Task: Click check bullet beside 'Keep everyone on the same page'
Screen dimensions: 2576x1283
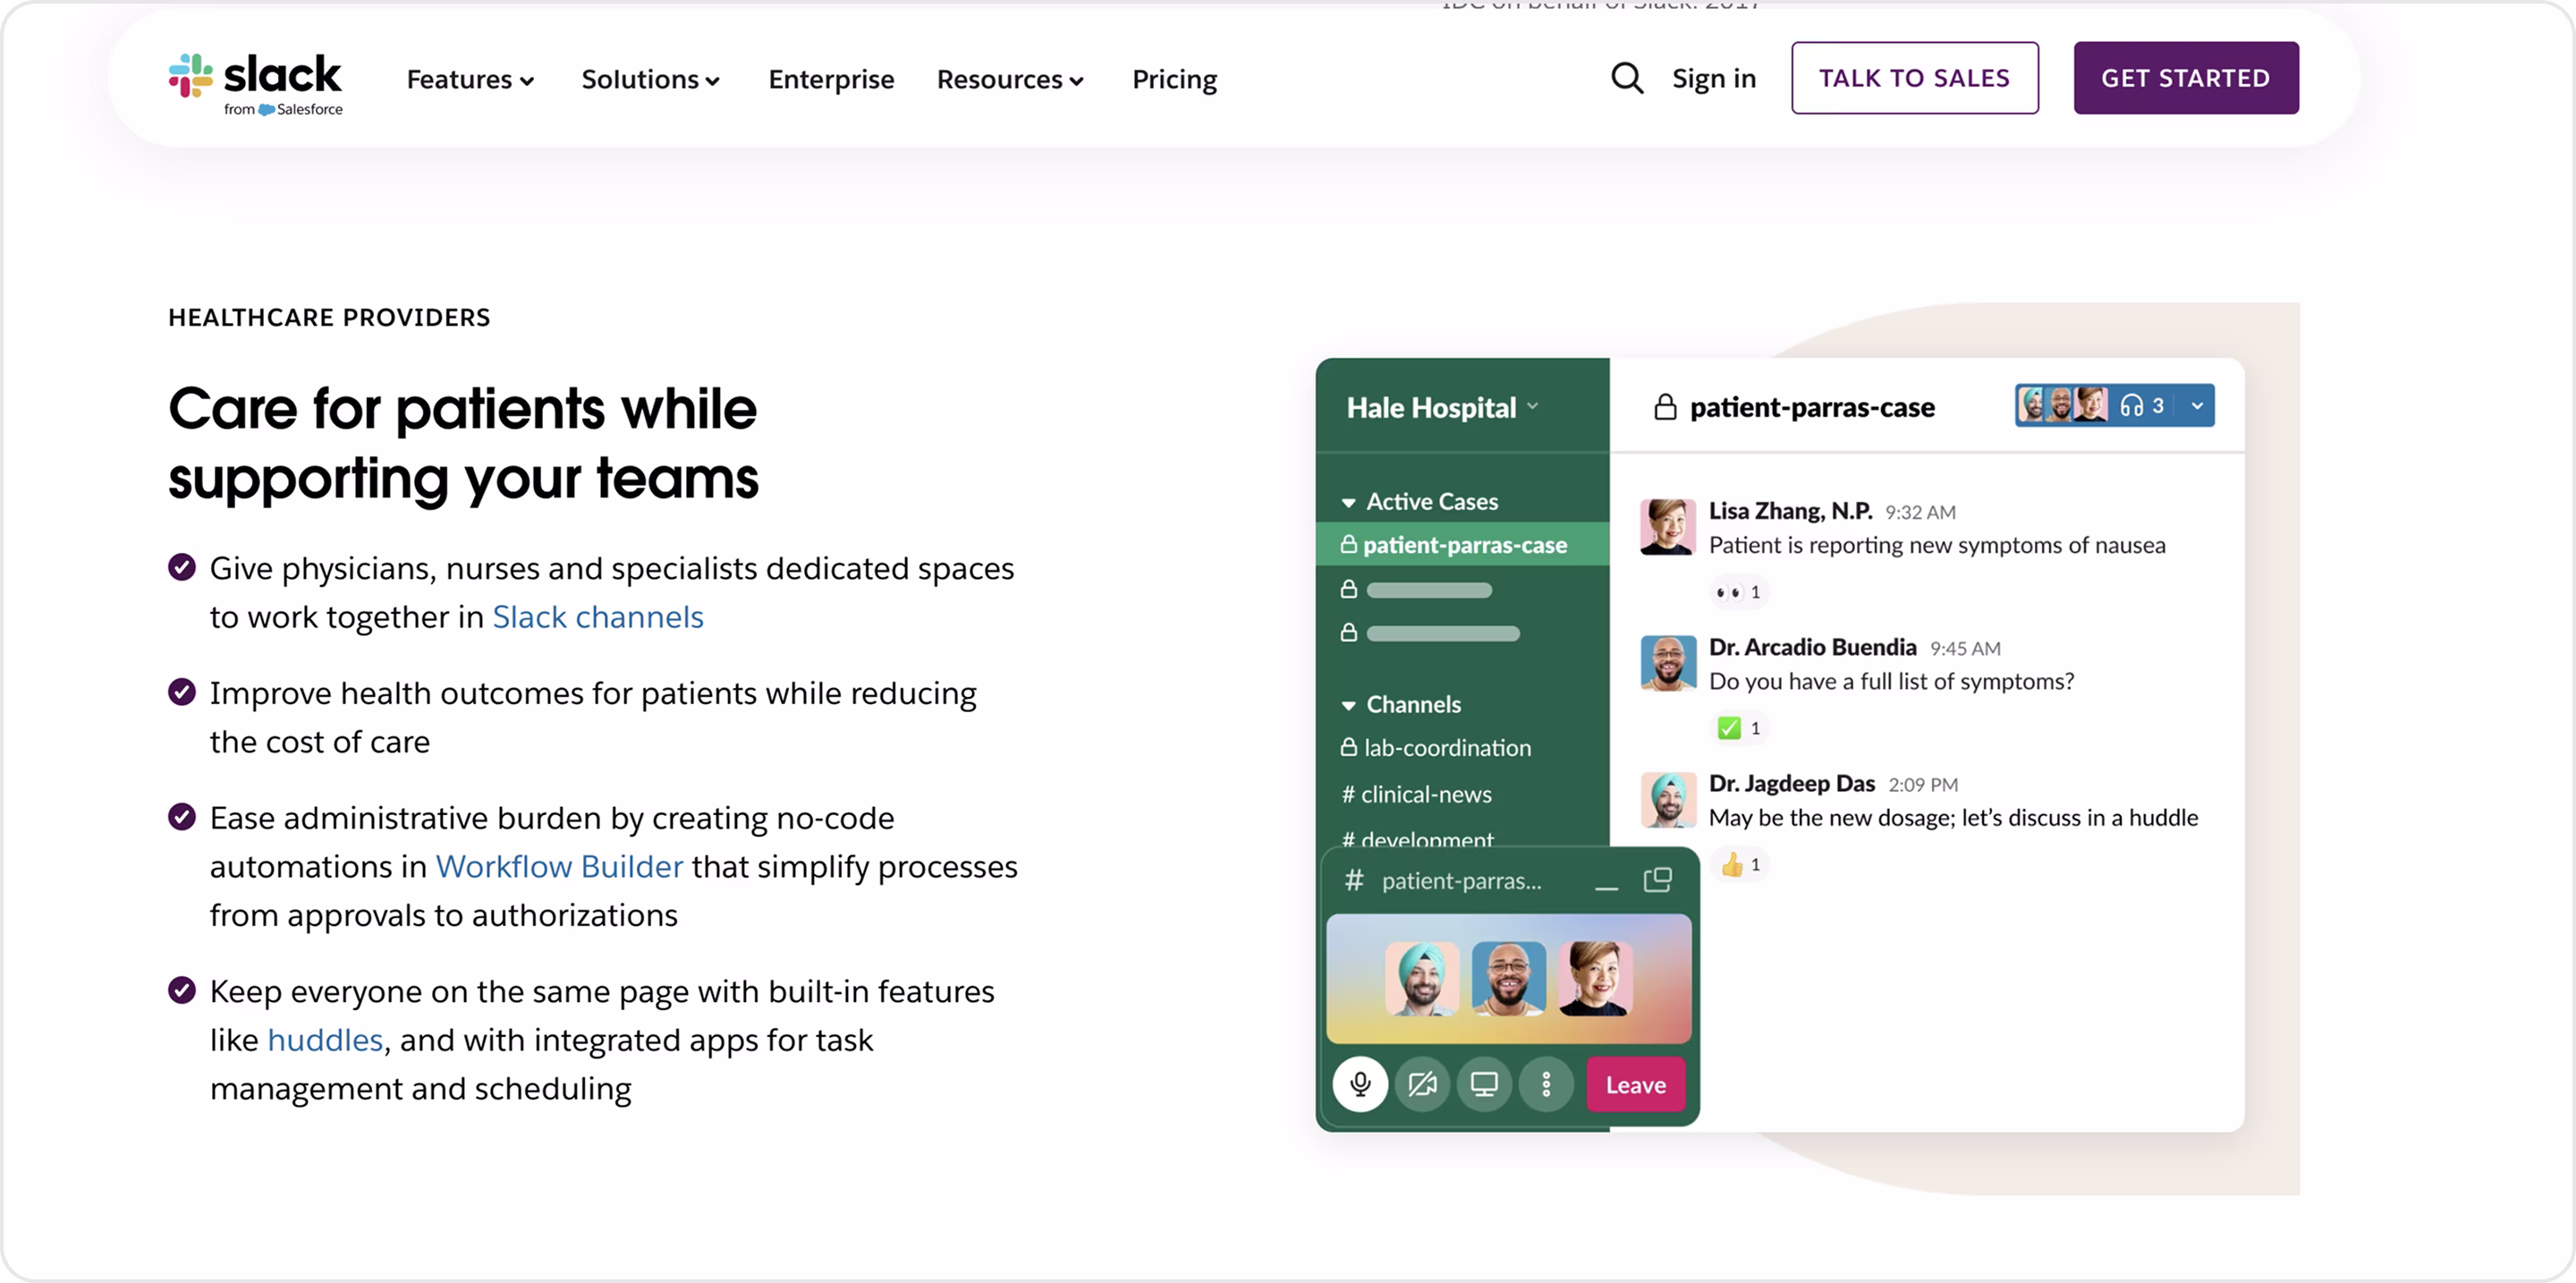Action: 182,990
